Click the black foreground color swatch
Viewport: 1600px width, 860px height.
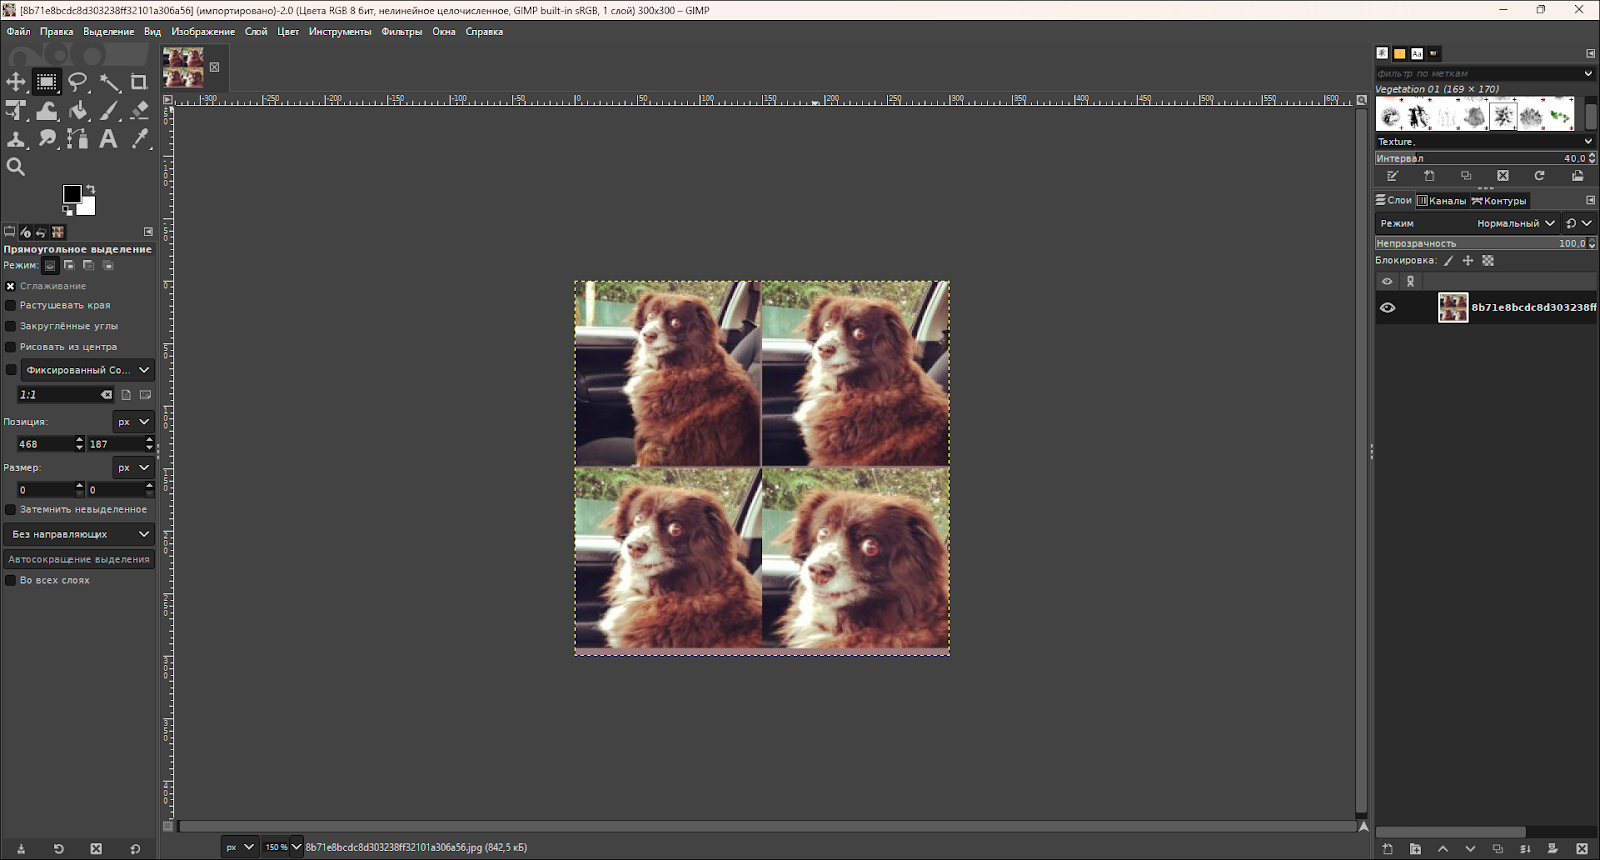point(71,193)
